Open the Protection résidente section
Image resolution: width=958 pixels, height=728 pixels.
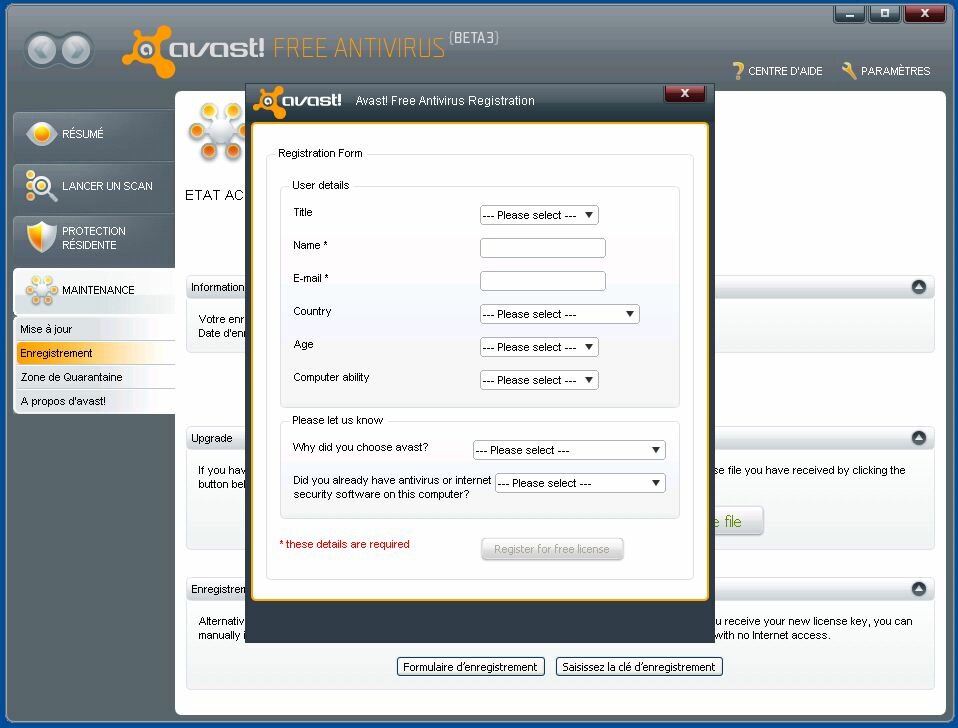point(94,238)
